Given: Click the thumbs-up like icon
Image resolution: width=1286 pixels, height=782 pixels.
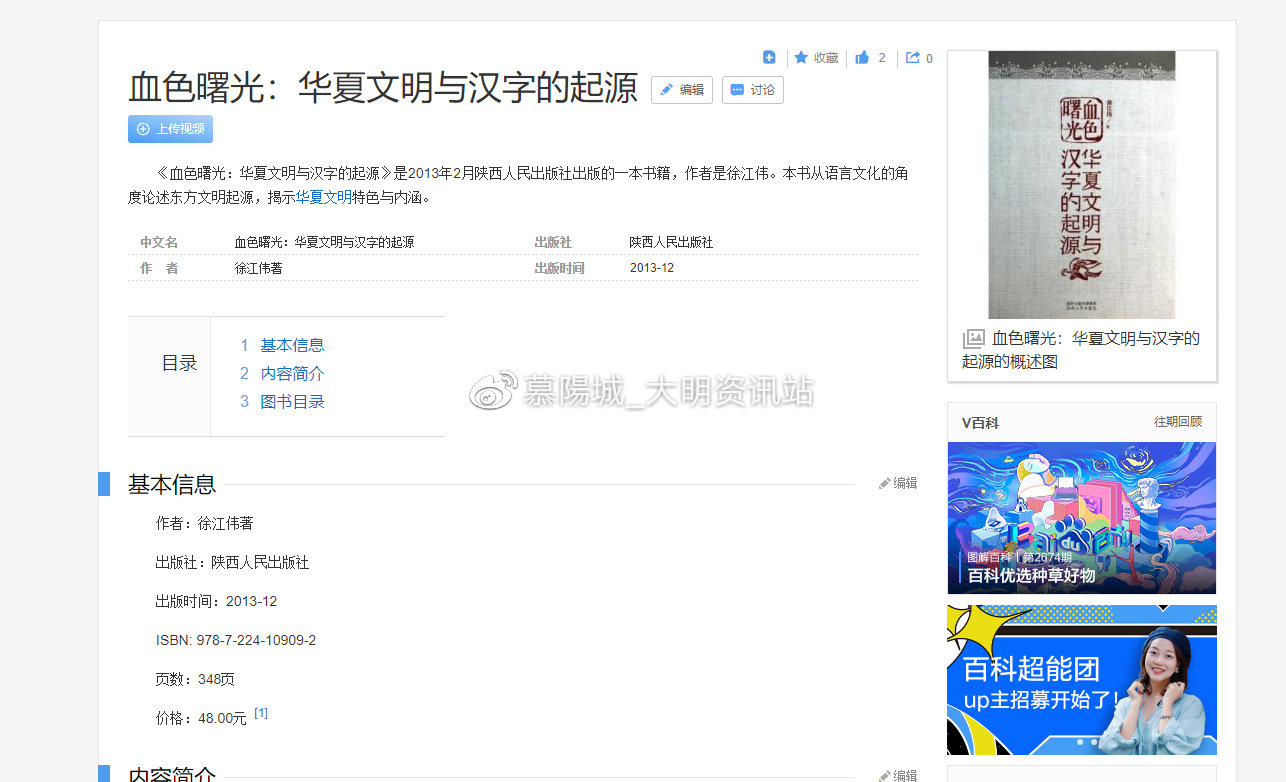Looking at the screenshot, I should (862, 57).
